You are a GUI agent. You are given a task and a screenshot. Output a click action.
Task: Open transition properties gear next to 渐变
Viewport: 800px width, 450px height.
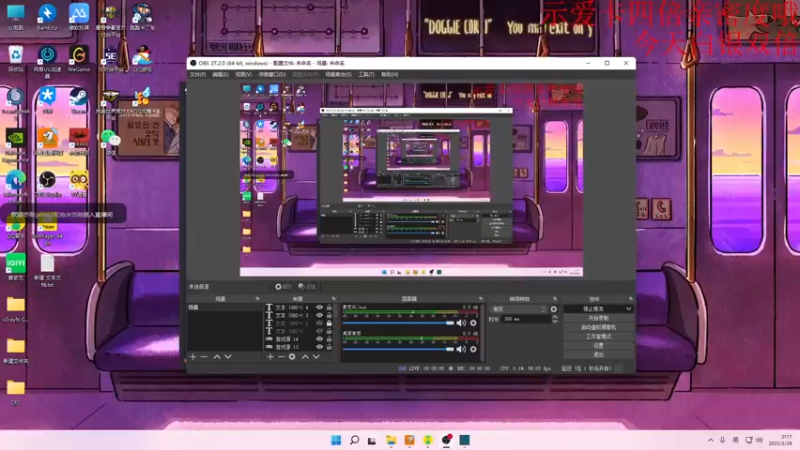pos(554,309)
